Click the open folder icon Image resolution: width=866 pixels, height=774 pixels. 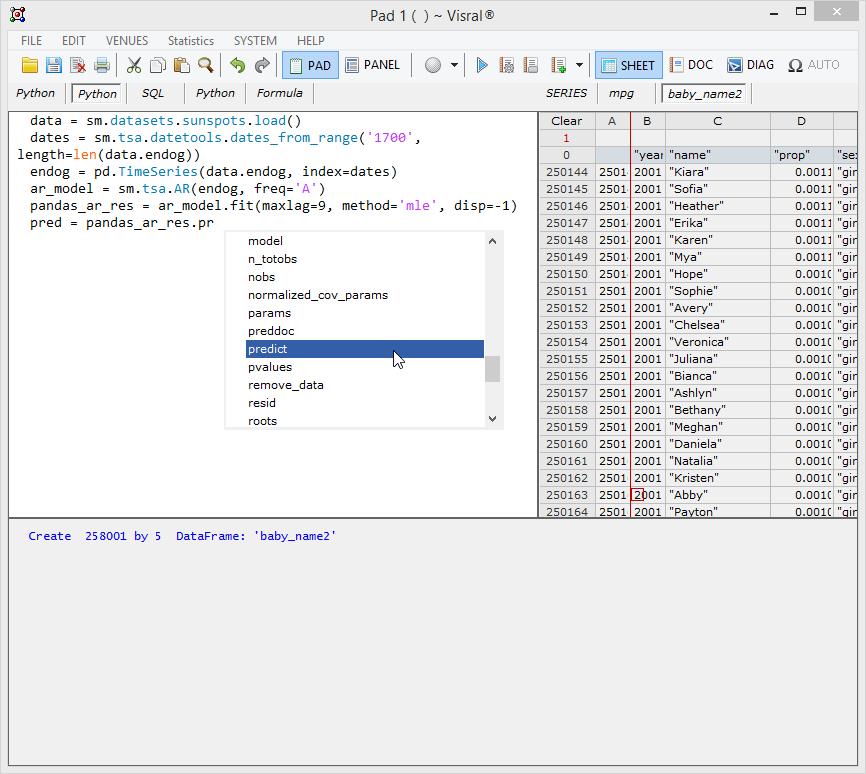click(30, 66)
